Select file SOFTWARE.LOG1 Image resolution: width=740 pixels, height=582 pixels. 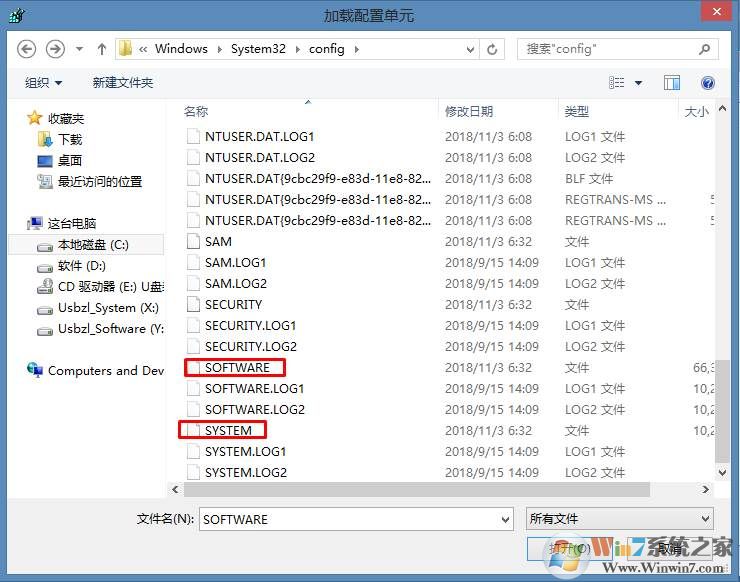[254, 388]
